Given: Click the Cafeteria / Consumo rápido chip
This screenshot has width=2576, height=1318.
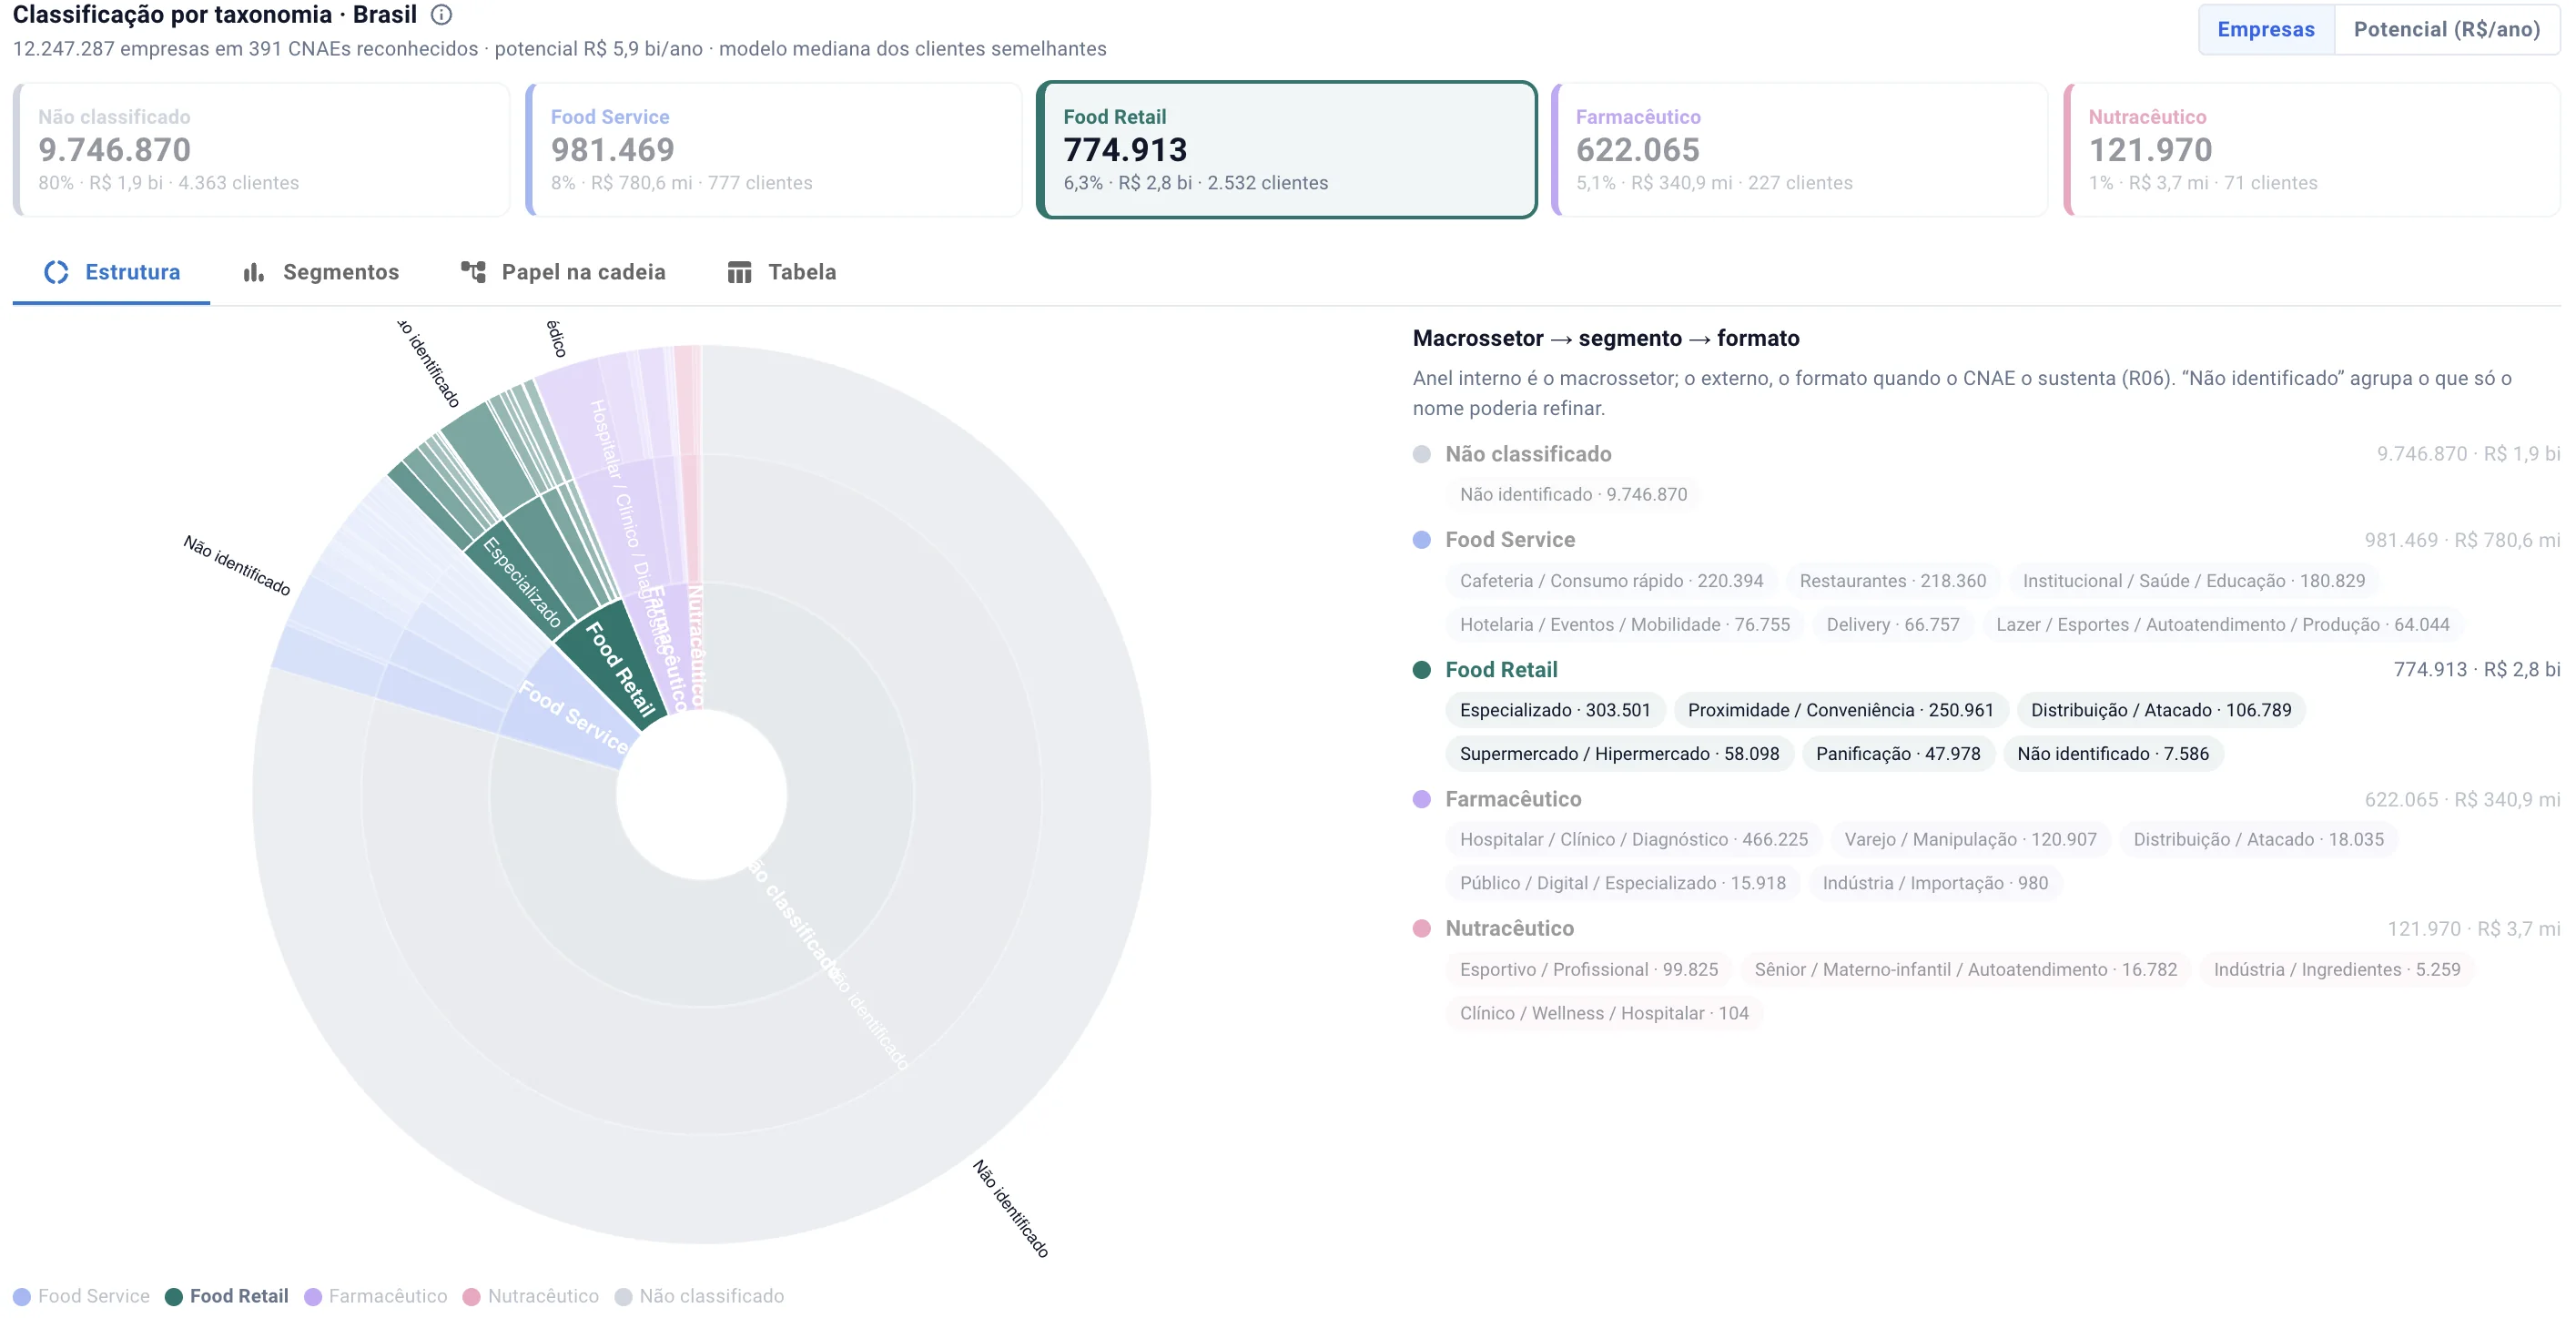Looking at the screenshot, I should (1611, 581).
